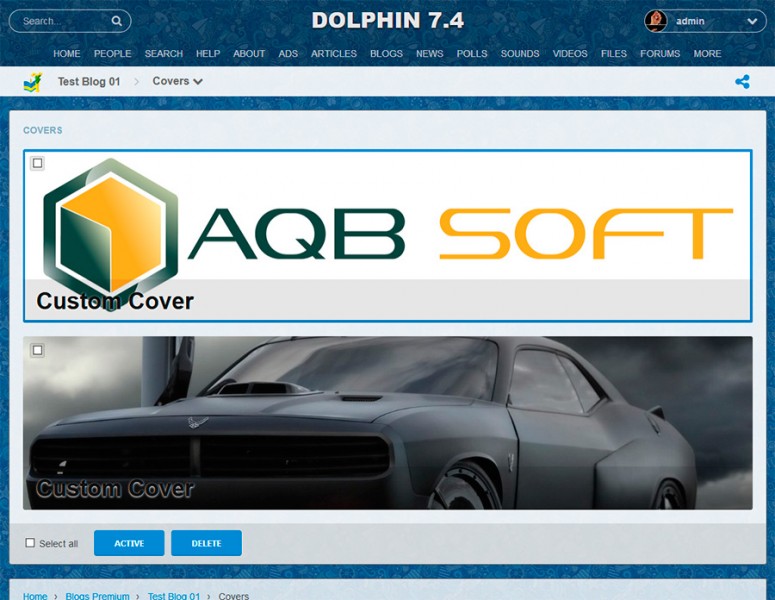Click the Blogs Premium breadcrumb link
Screen dimensions: 775x600
pos(97,596)
